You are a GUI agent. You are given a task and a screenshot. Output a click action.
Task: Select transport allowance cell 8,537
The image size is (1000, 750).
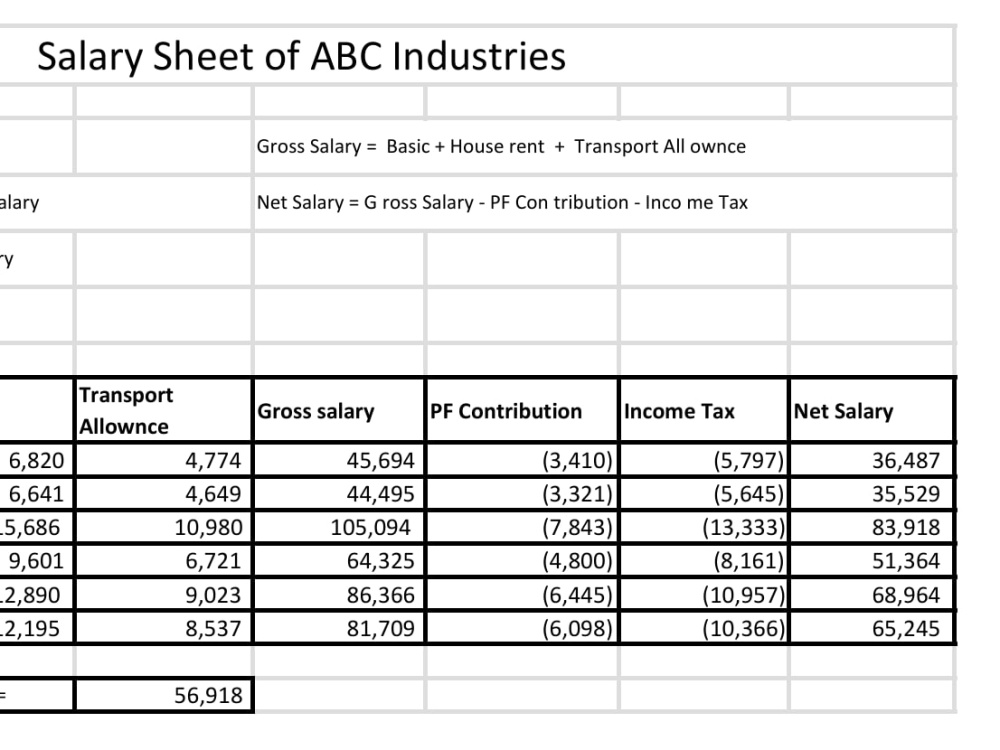[163, 628]
